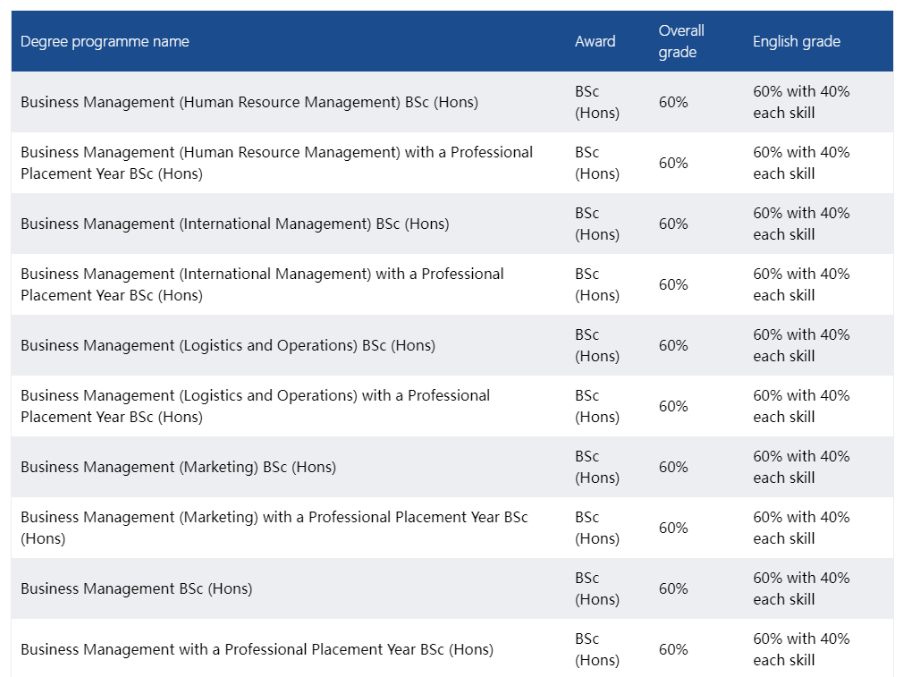Select plain Business Management BSc (Hons) row
Image resolution: width=901 pixels, height=677 pixels.
[136, 588]
